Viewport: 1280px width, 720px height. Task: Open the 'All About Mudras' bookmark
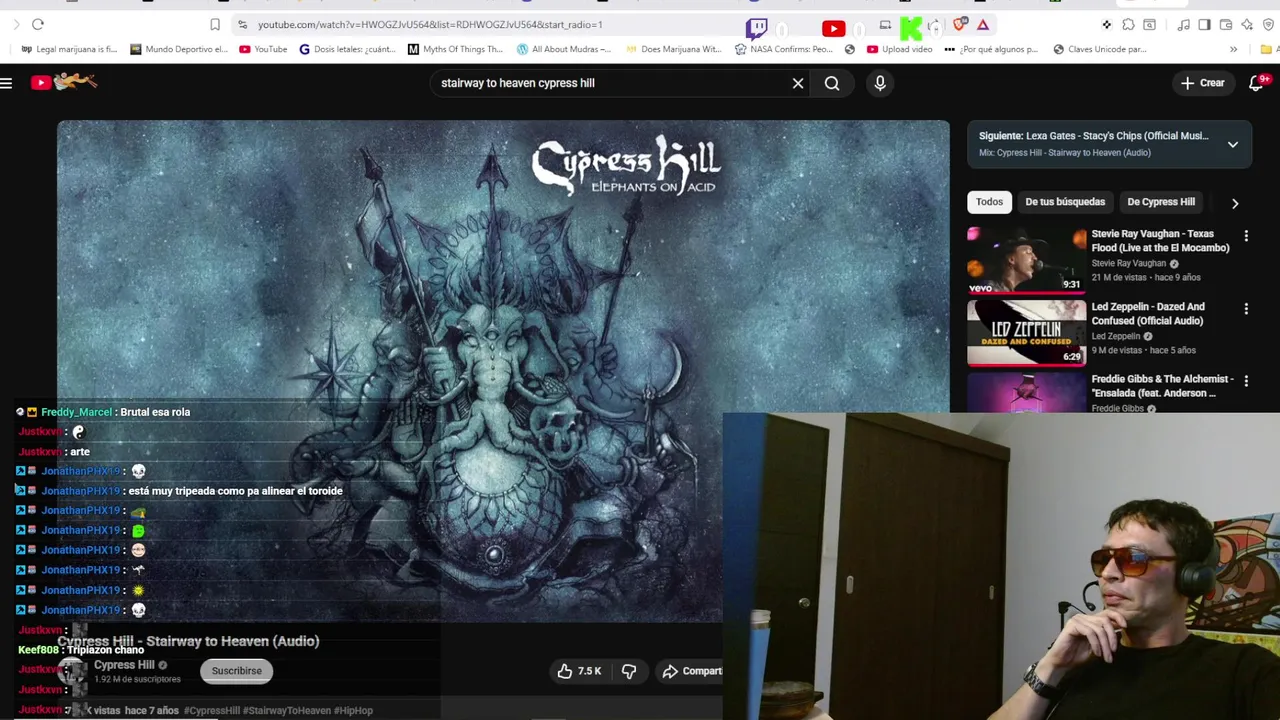pos(564,49)
